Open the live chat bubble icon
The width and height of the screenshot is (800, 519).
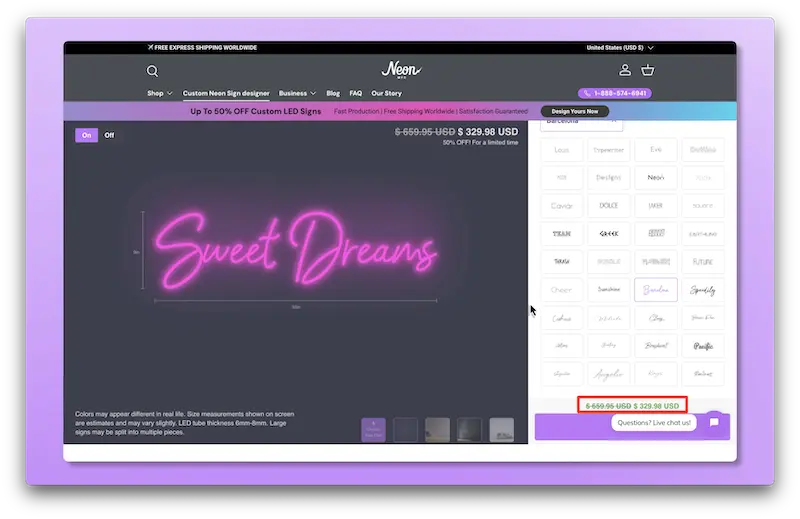tap(714, 422)
